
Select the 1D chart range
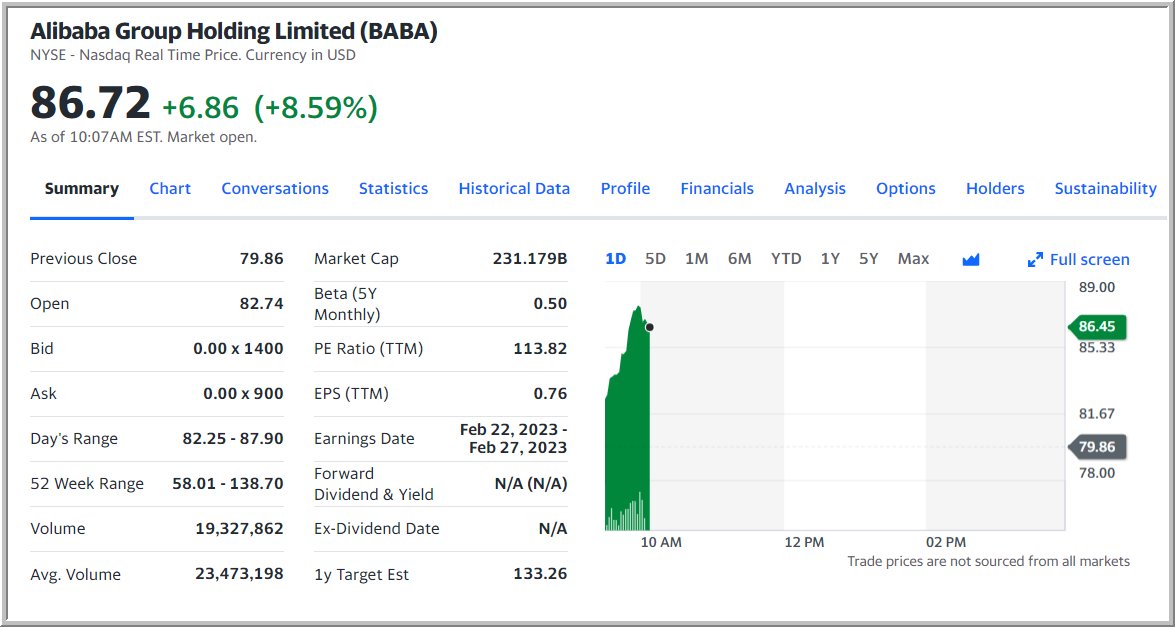tap(615, 259)
